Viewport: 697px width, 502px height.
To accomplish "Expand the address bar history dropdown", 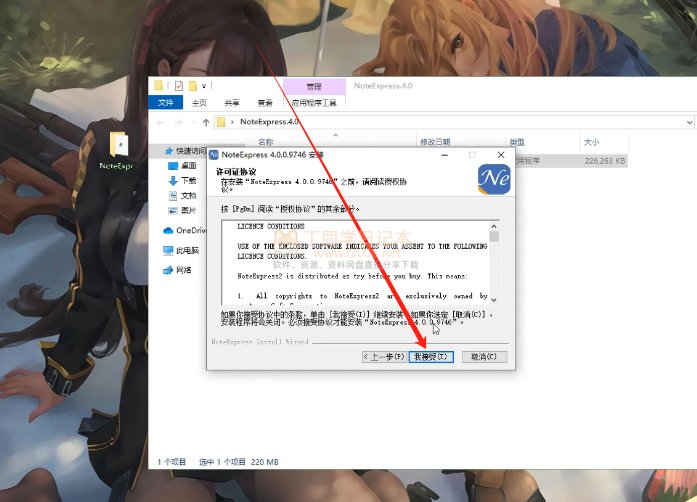I will (x=689, y=122).
